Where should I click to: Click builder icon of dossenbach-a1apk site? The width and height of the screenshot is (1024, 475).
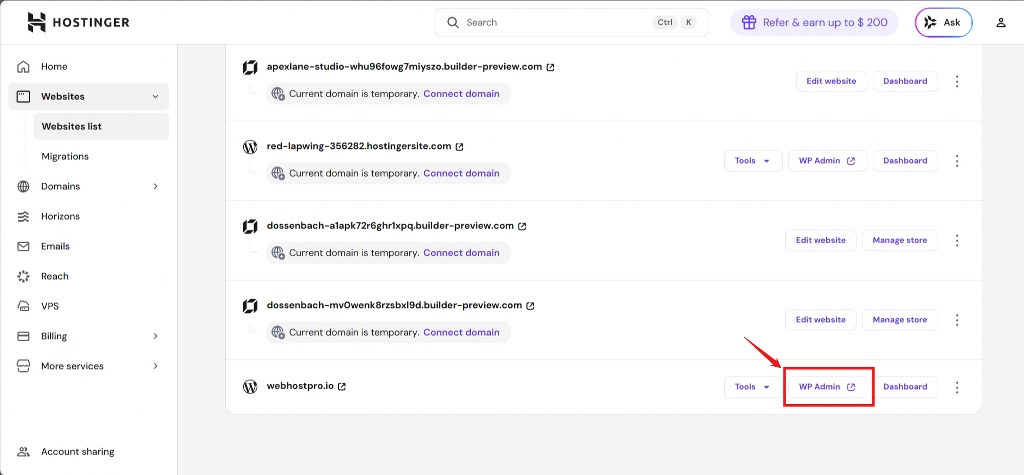249,226
